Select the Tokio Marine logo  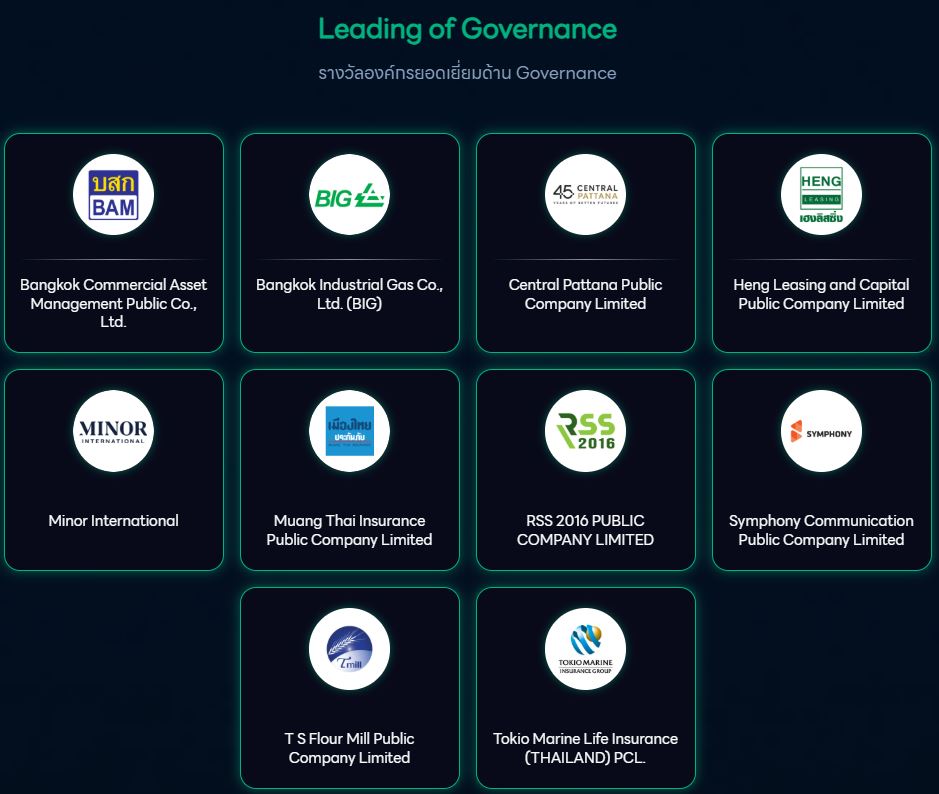tap(585, 649)
